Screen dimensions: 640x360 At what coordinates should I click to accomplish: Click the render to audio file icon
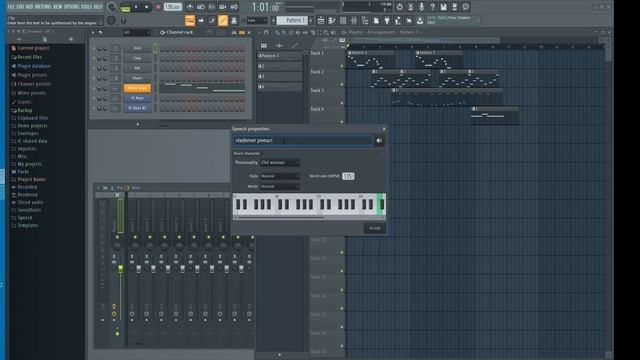pos(454,7)
